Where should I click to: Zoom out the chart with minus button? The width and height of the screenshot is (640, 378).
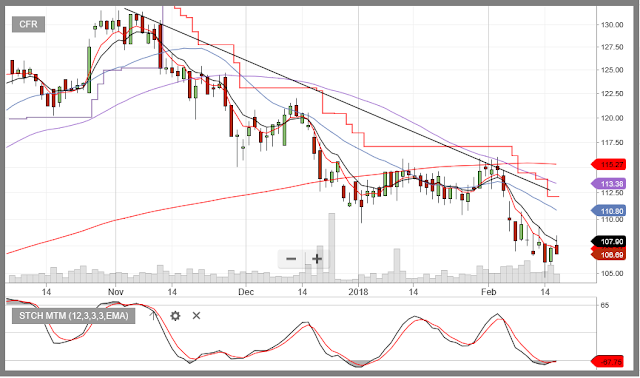[291, 259]
